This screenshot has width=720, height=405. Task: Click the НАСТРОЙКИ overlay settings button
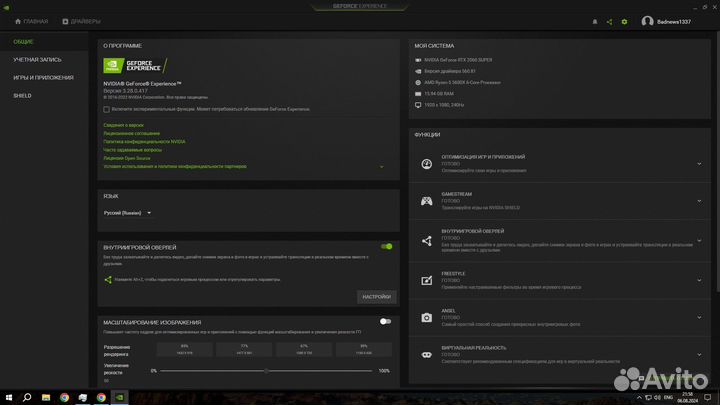[377, 297]
